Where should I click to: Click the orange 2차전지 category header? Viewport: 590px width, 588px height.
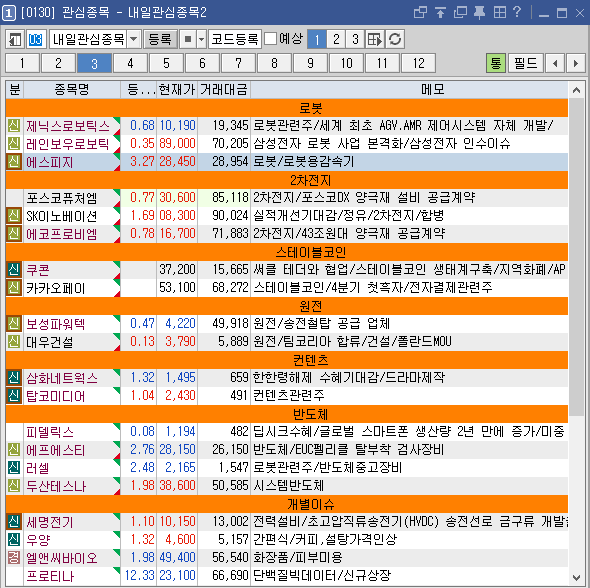(x=287, y=180)
